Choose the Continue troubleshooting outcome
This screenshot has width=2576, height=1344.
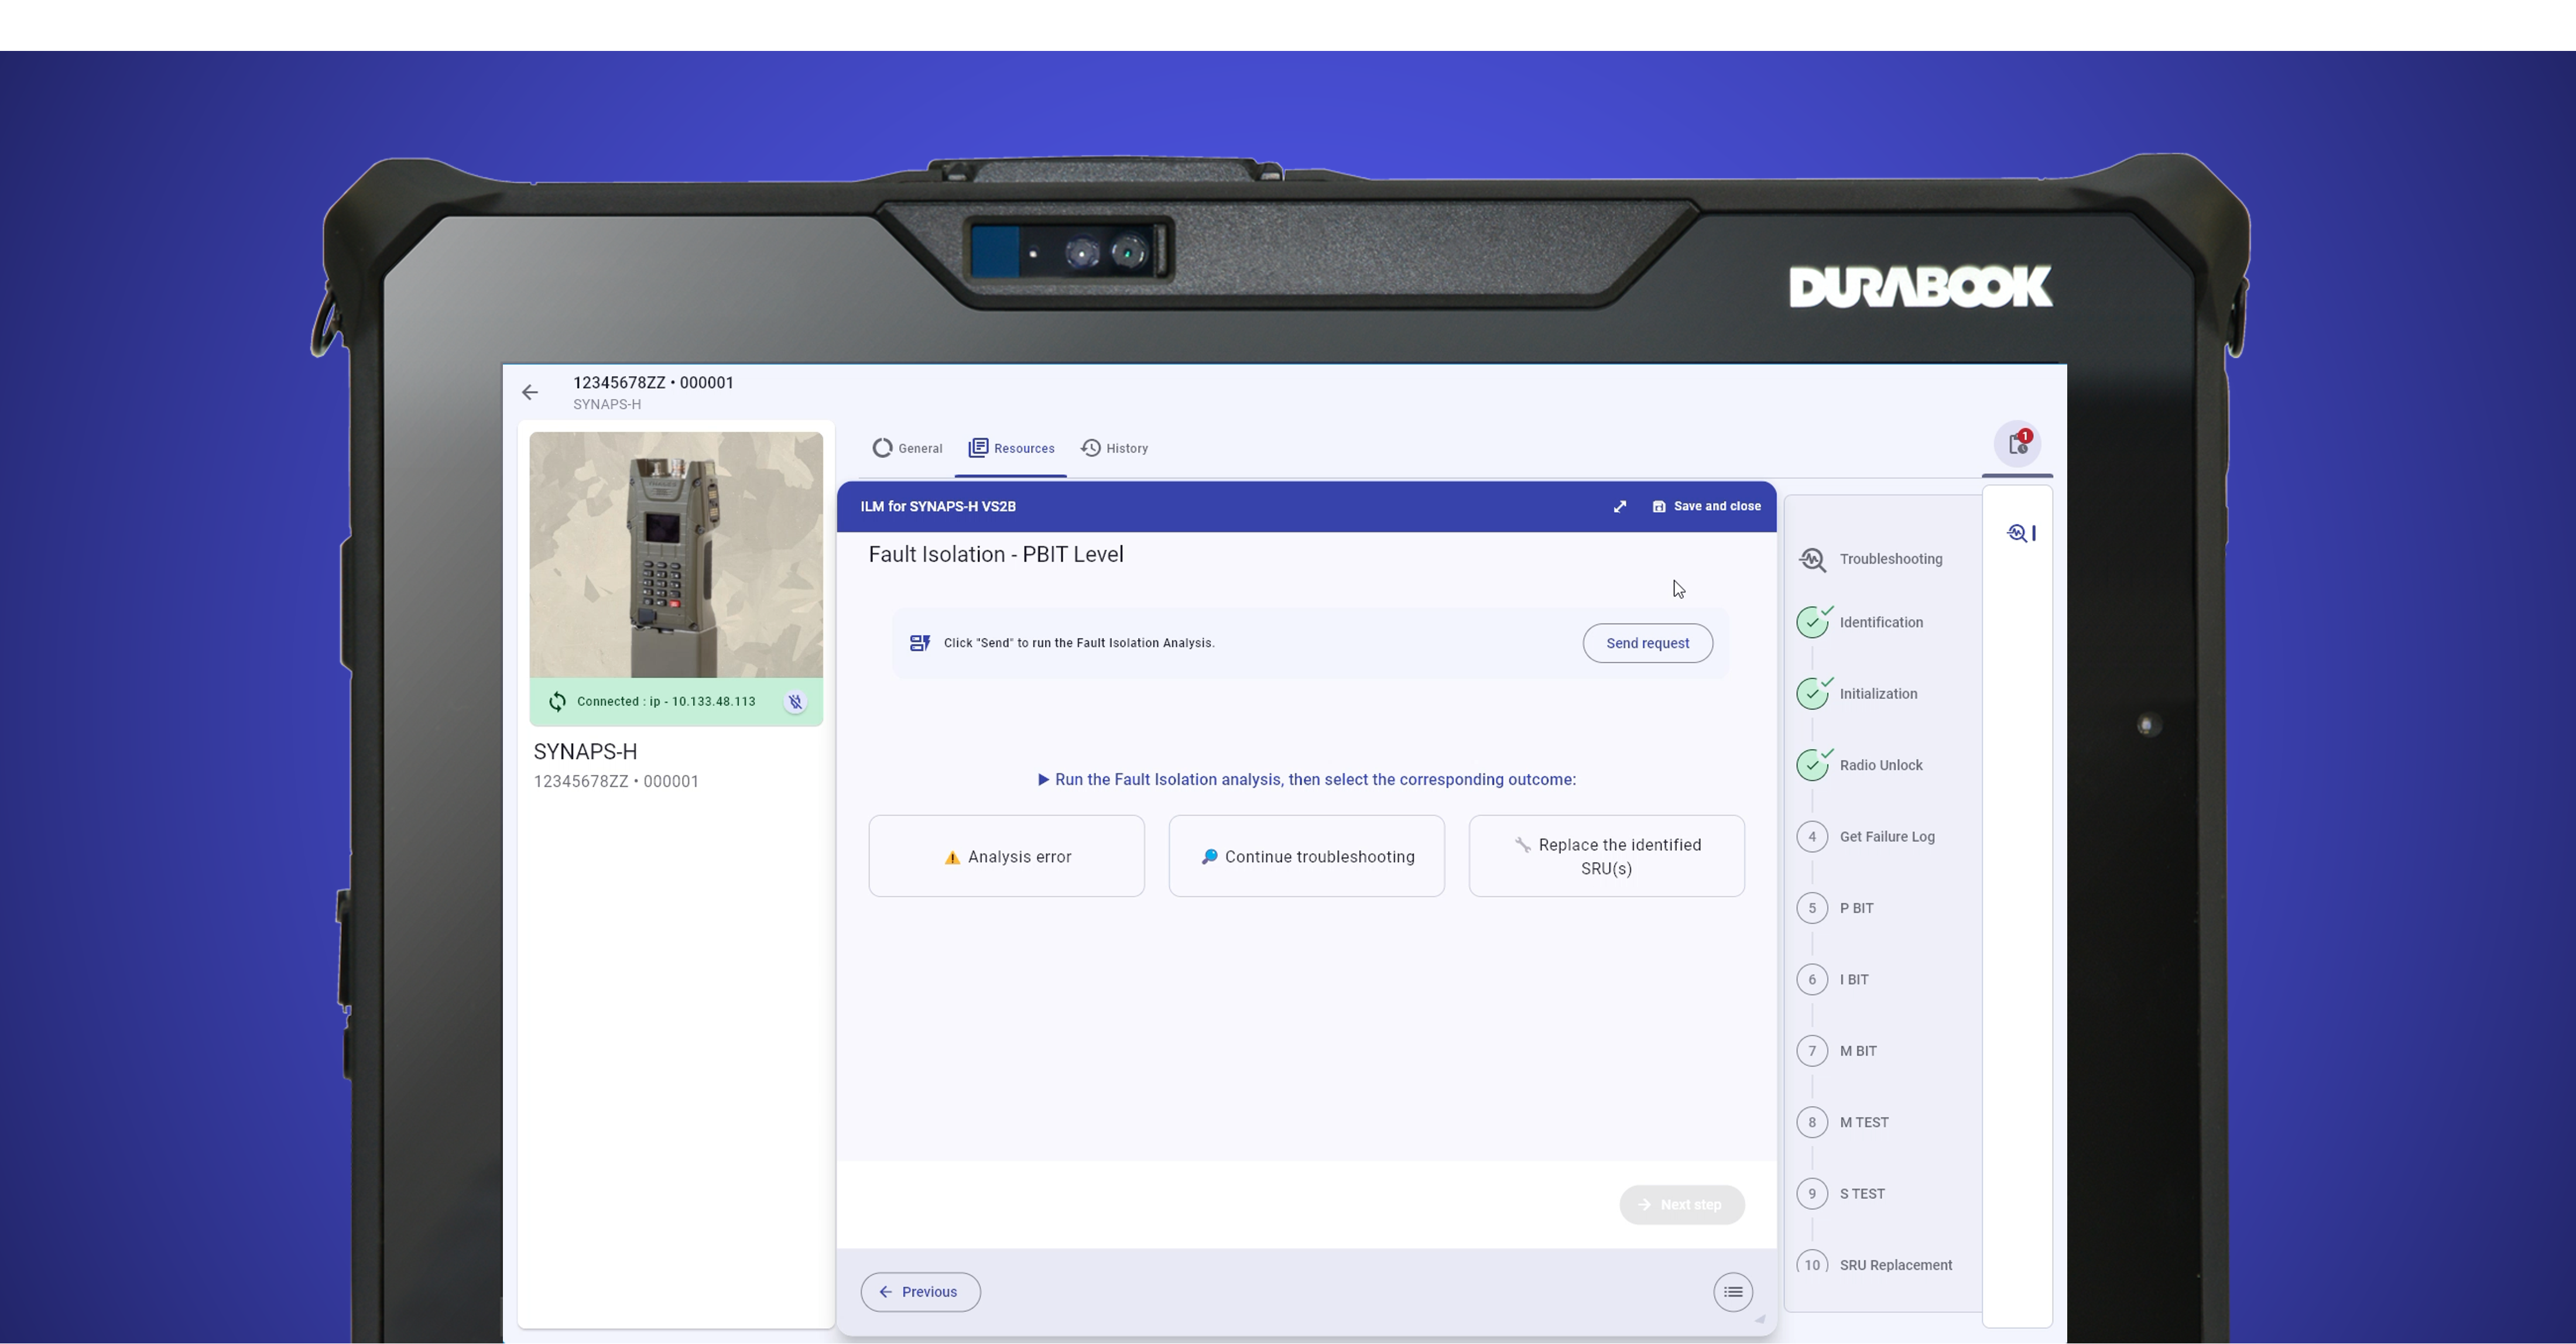click(1307, 856)
